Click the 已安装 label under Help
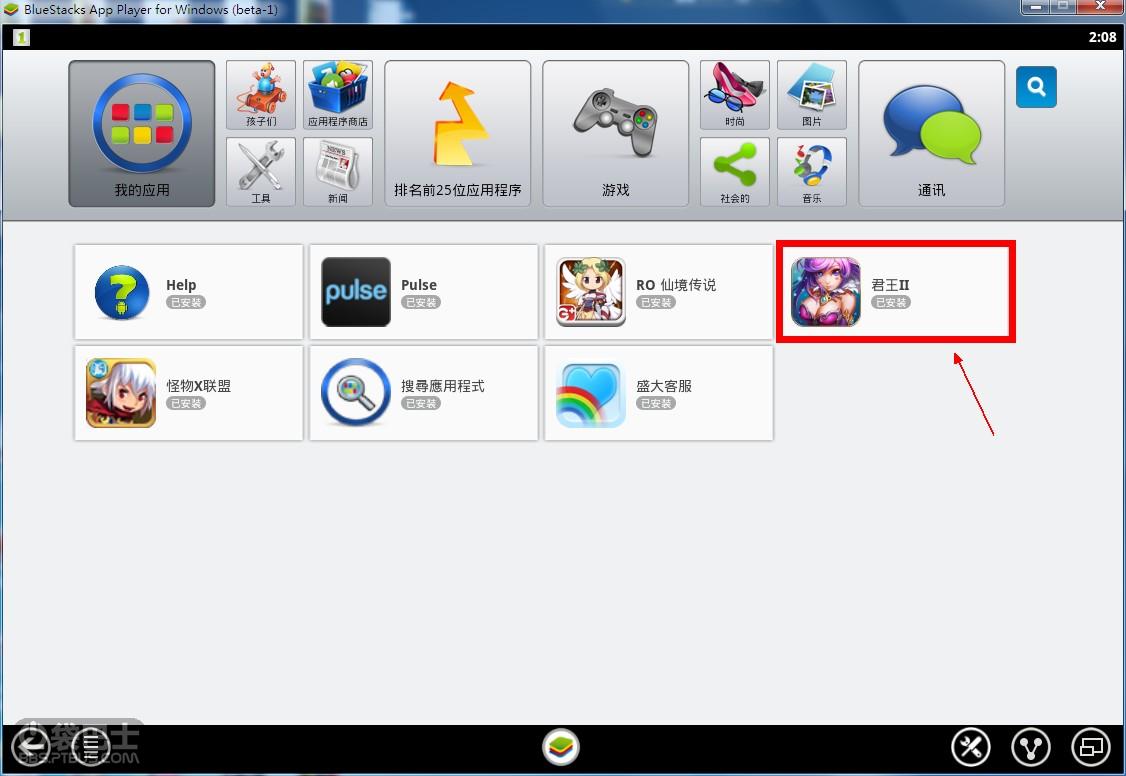The image size is (1126, 776). click(186, 302)
